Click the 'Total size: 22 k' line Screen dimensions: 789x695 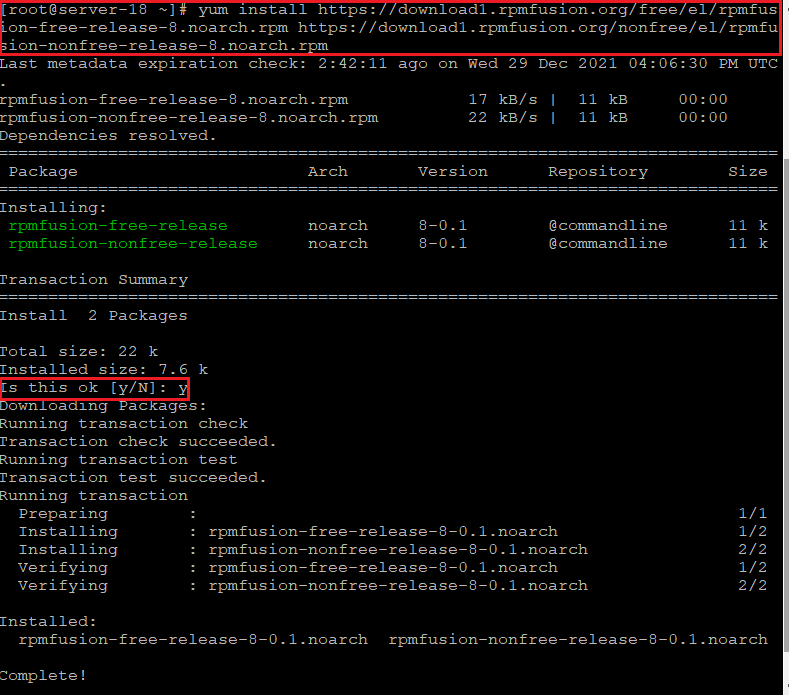(x=79, y=352)
